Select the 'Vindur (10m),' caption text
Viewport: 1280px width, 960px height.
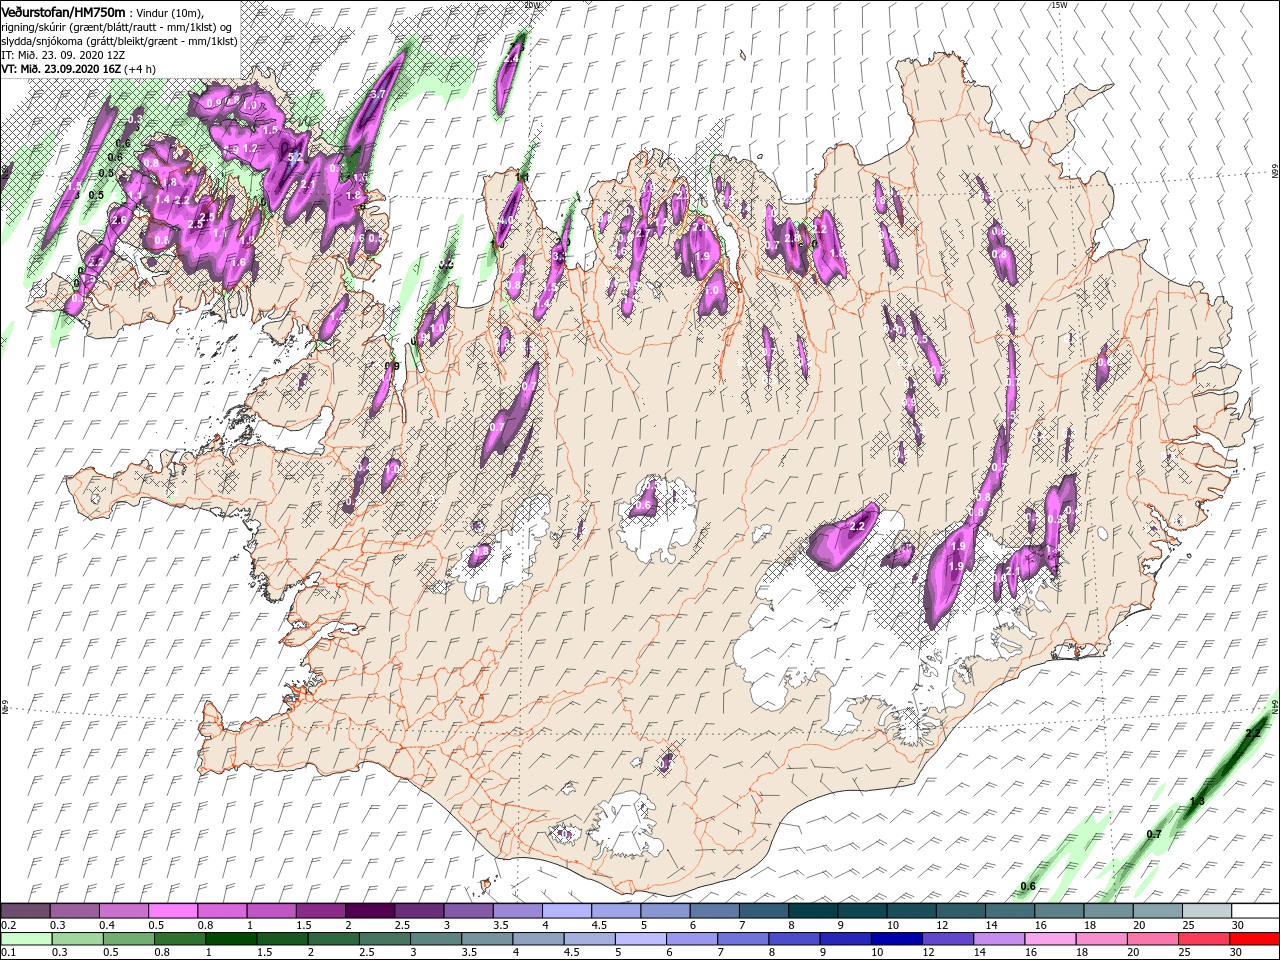click(170, 12)
